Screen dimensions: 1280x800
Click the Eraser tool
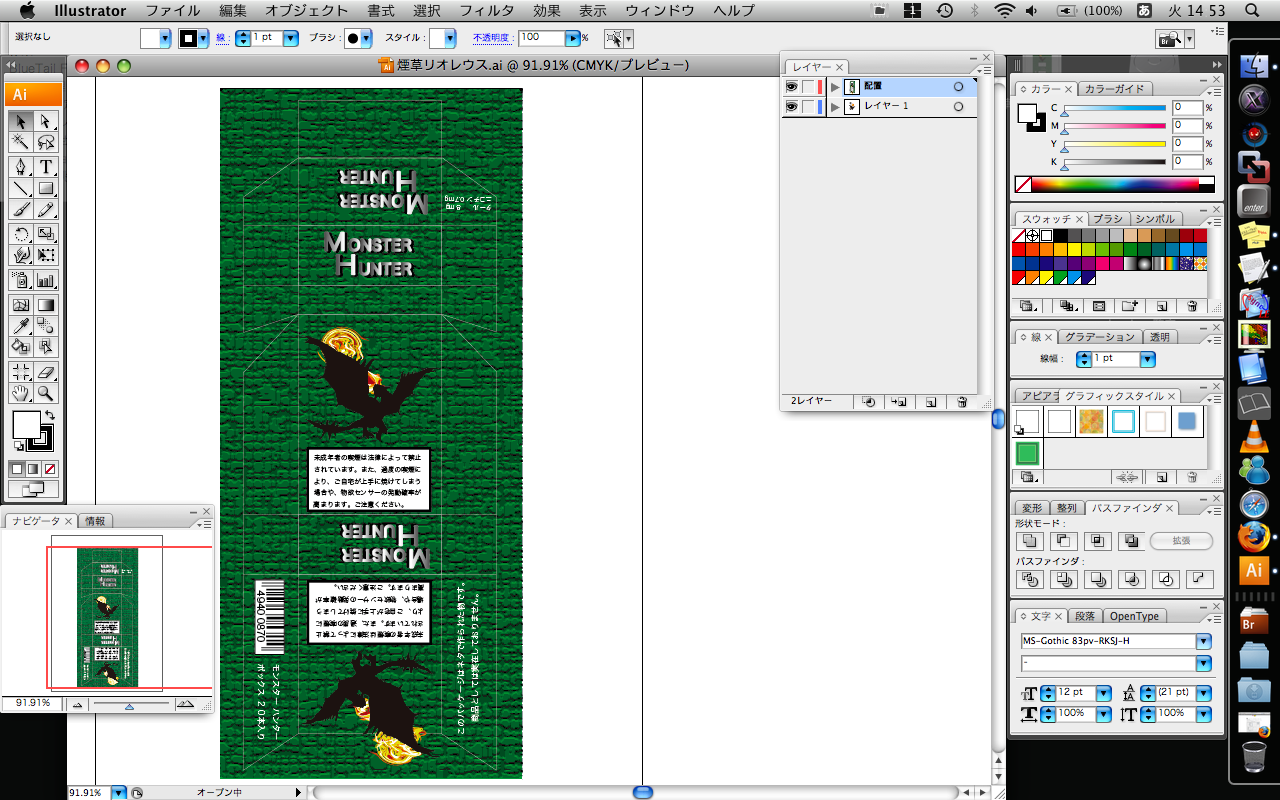[x=46, y=371]
